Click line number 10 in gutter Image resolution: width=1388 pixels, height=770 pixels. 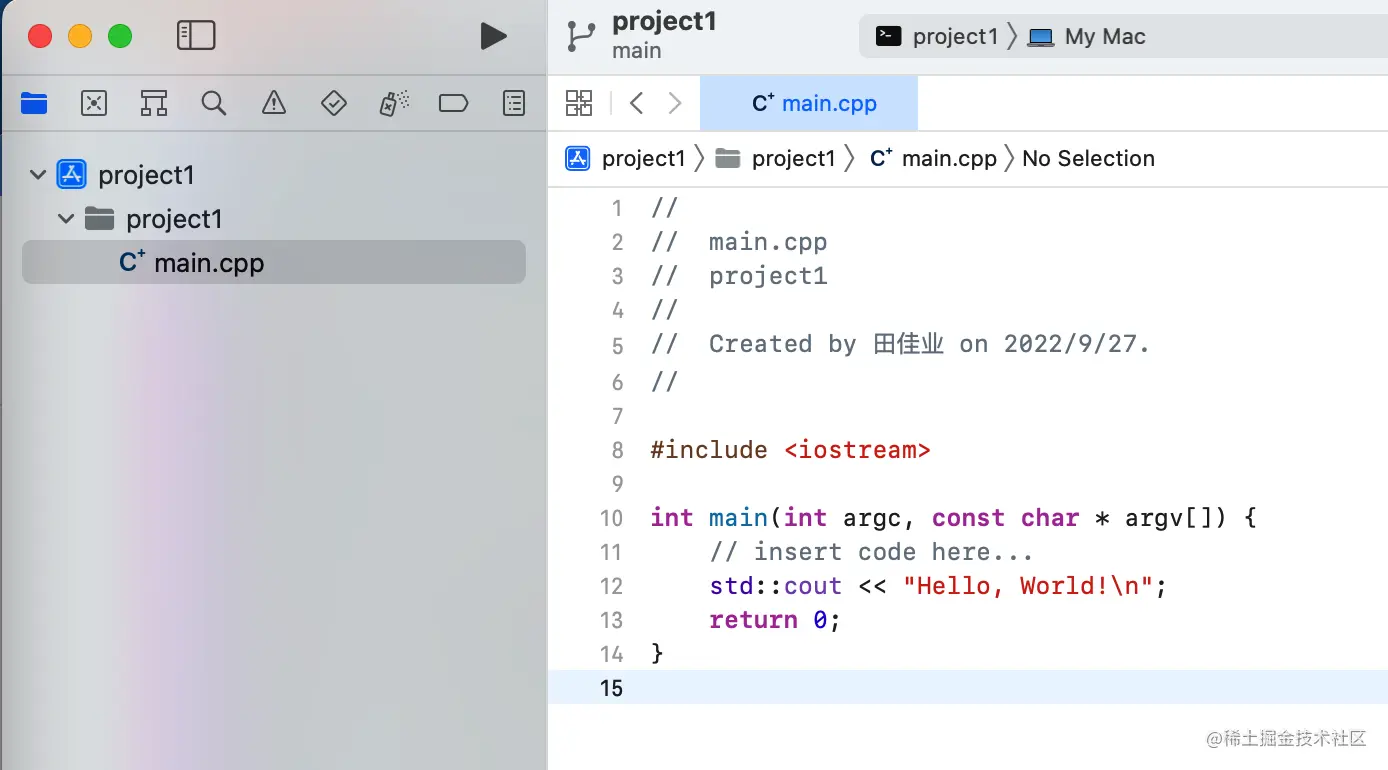tap(611, 518)
